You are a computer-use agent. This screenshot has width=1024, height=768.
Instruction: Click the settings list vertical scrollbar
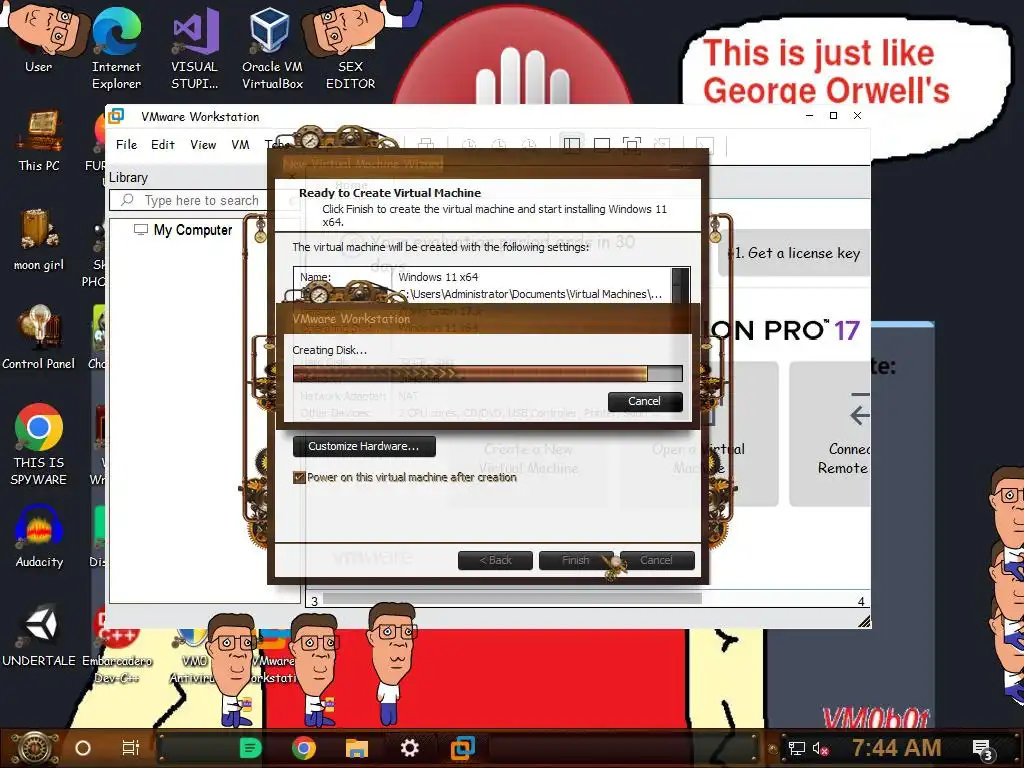tap(680, 285)
